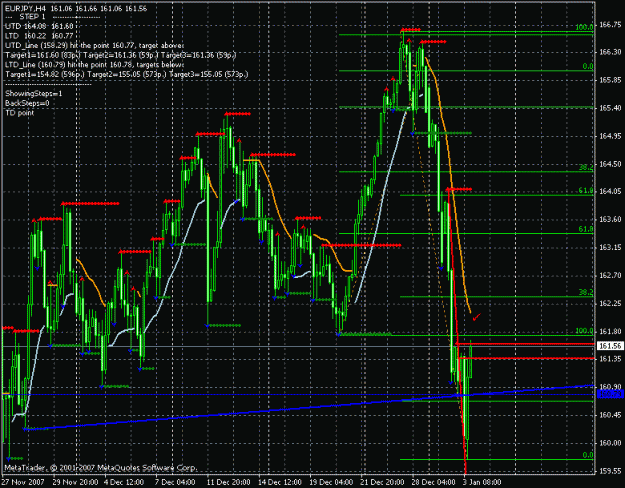Click the 159.55 price axis label
625x488 pixels.
(x=610, y=471)
